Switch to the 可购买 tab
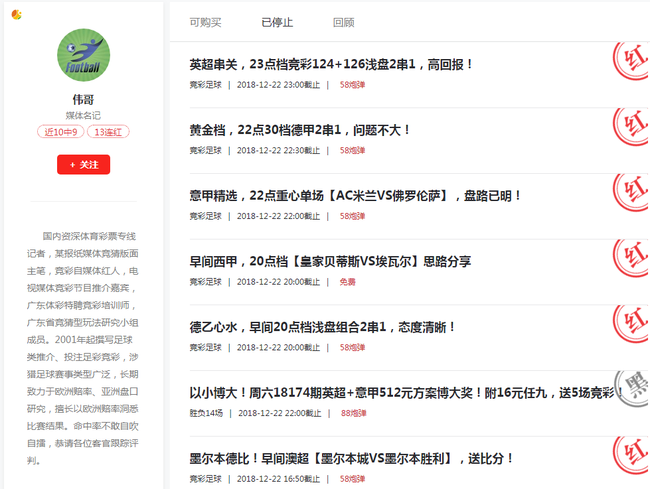 click(x=205, y=22)
